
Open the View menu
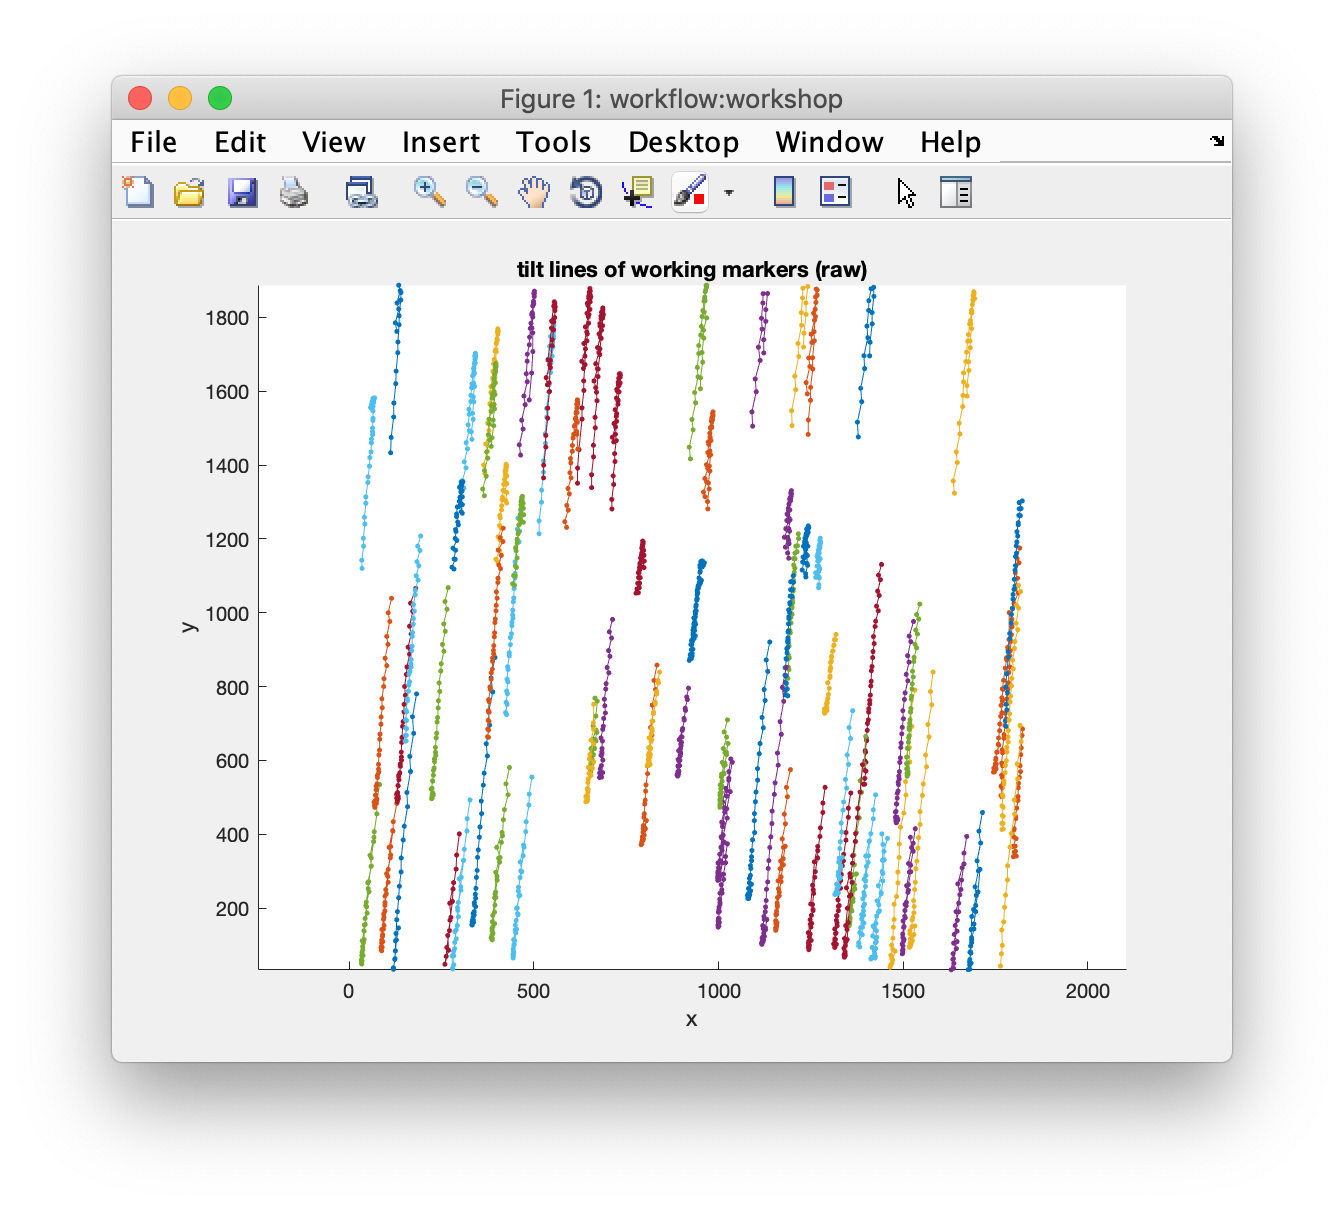click(x=334, y=142)
